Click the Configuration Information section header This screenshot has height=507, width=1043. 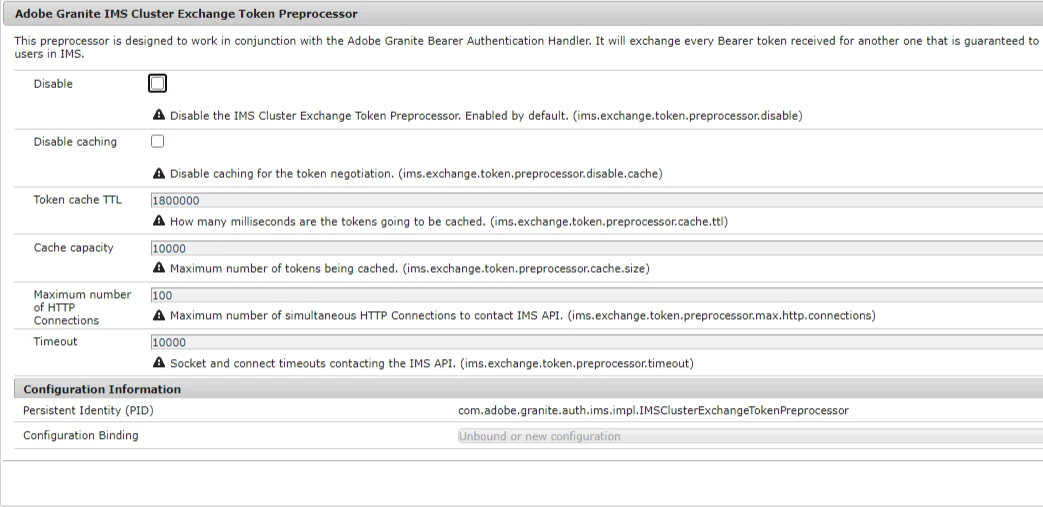click(102, 389)
